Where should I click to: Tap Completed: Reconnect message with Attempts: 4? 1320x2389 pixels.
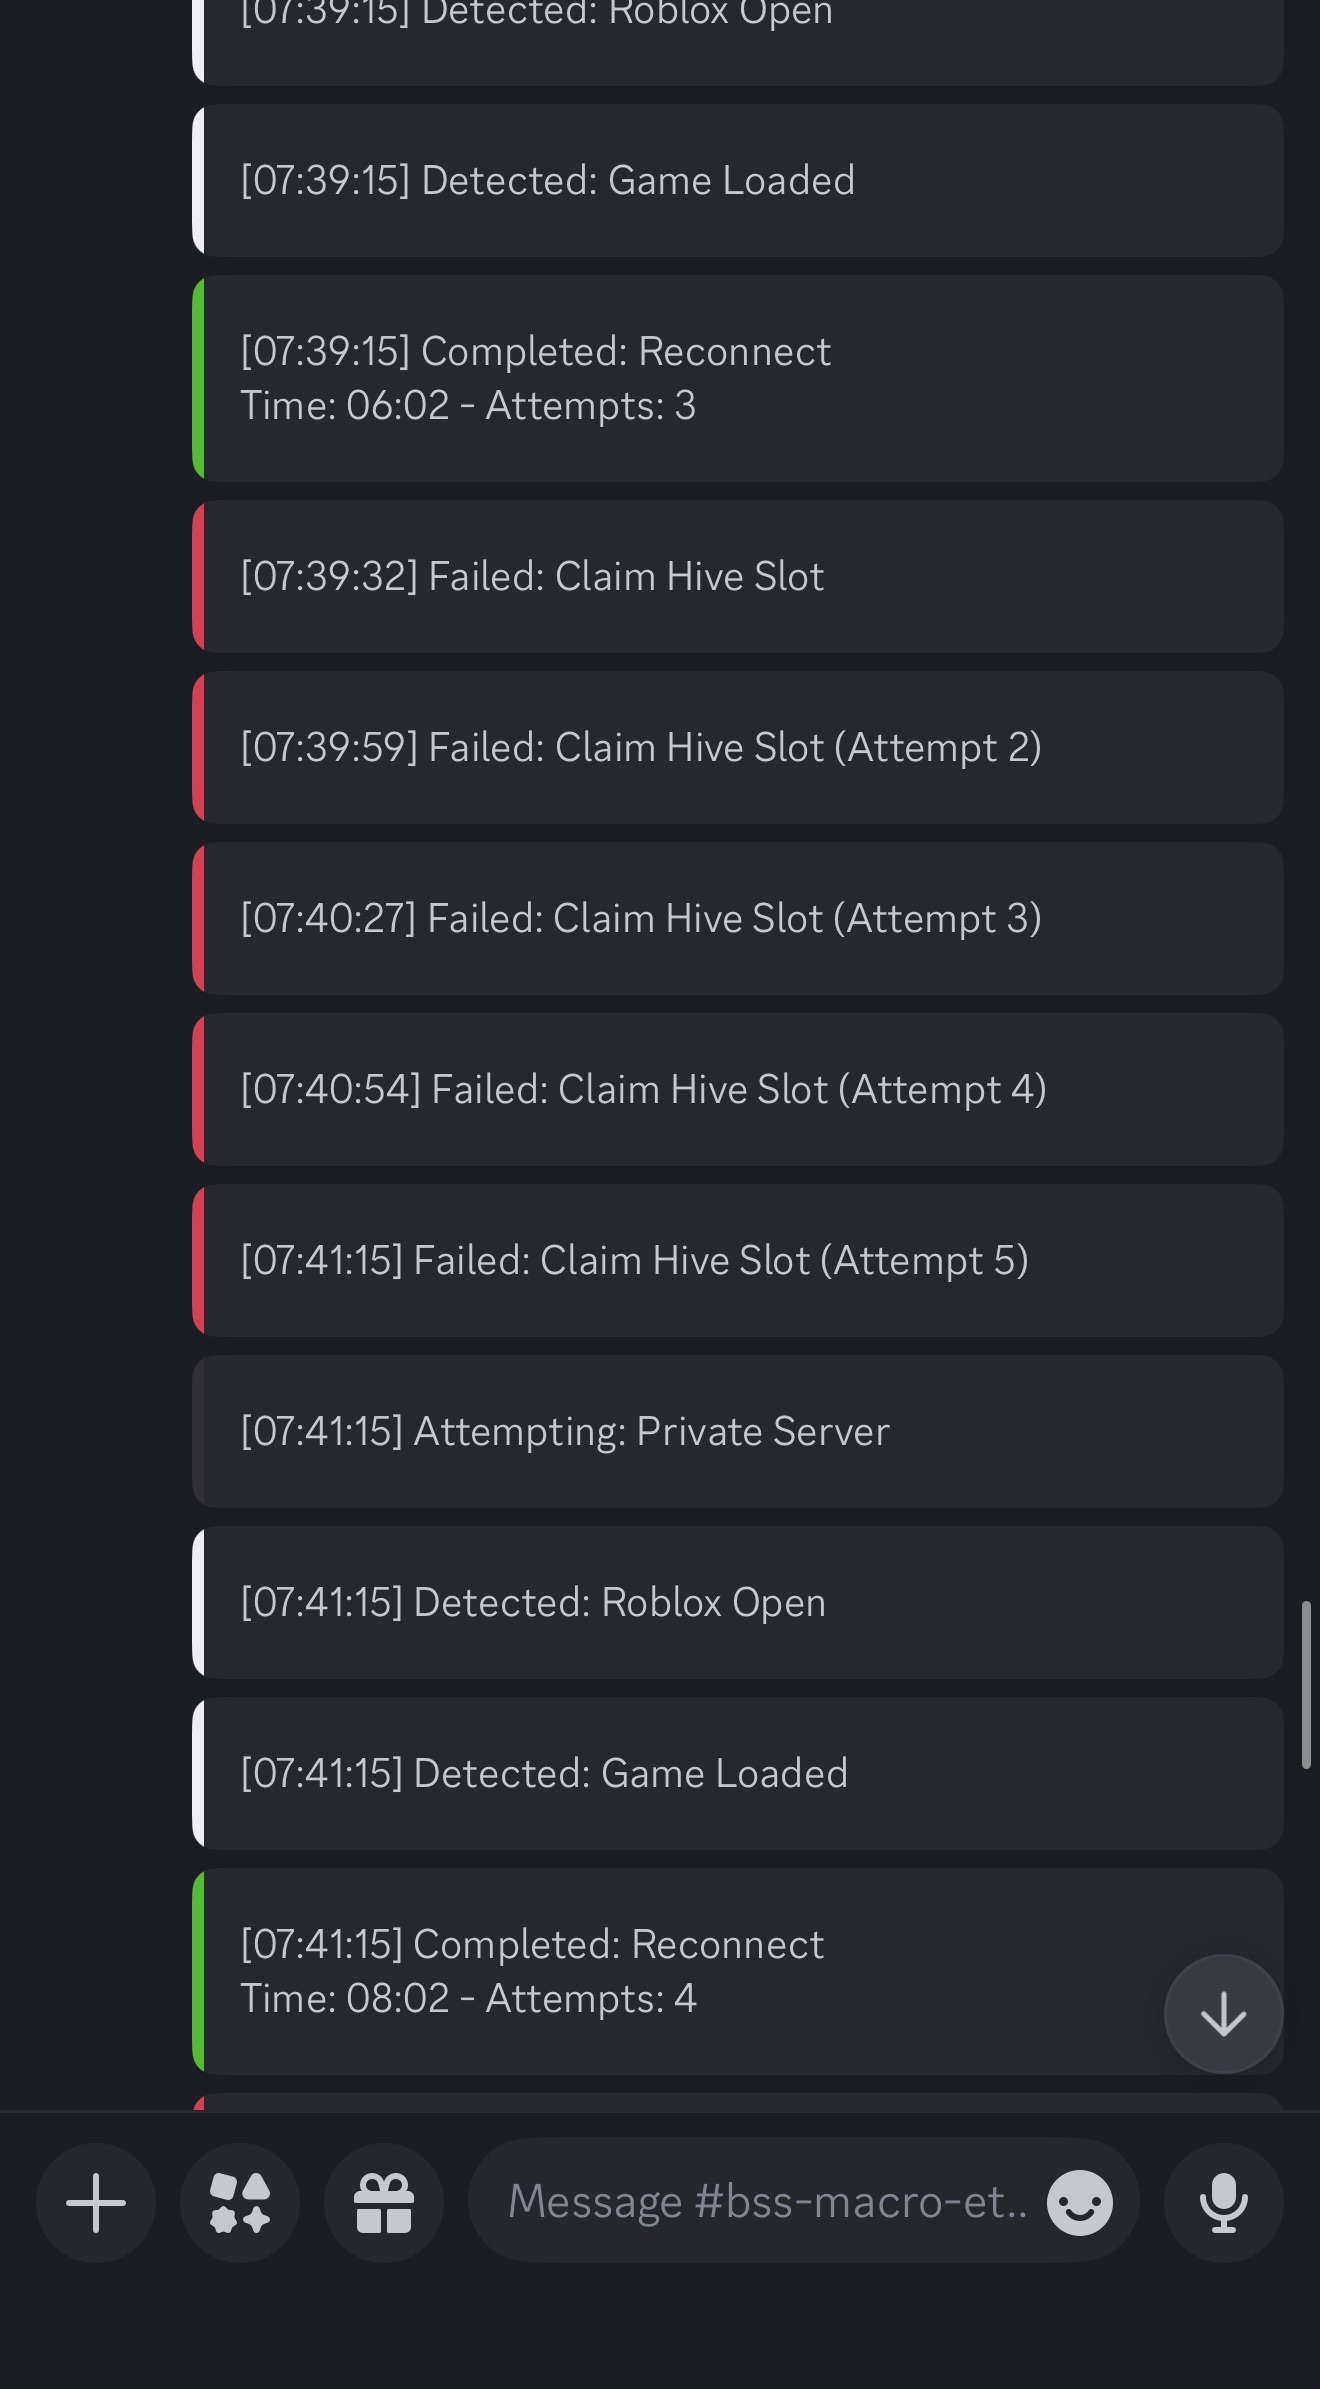coord(738,1972)
